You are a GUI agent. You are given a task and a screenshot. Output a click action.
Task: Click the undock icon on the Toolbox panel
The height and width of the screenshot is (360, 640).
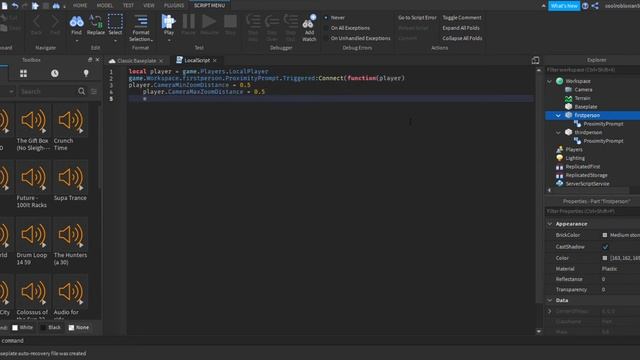pos(90,60)
